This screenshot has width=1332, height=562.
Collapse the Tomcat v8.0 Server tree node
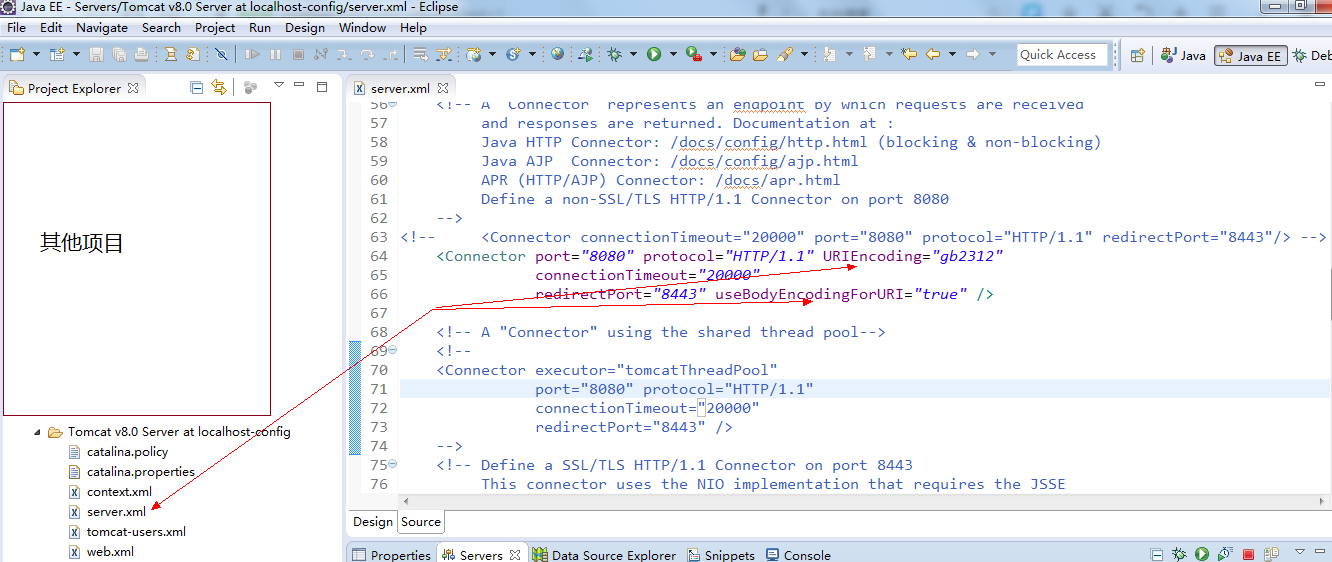pyautogui.click(x=38, y=432)
